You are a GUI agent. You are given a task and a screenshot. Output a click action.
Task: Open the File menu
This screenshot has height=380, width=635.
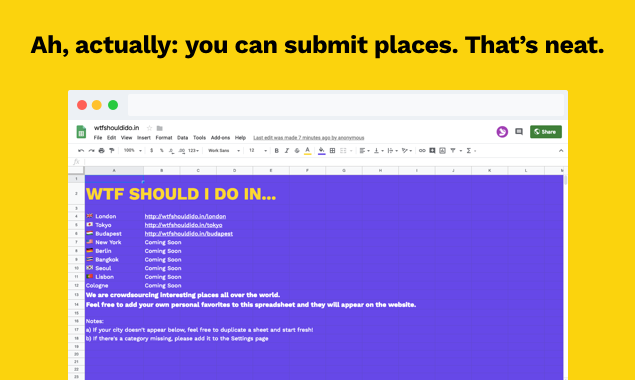click(x=98, y=138)
